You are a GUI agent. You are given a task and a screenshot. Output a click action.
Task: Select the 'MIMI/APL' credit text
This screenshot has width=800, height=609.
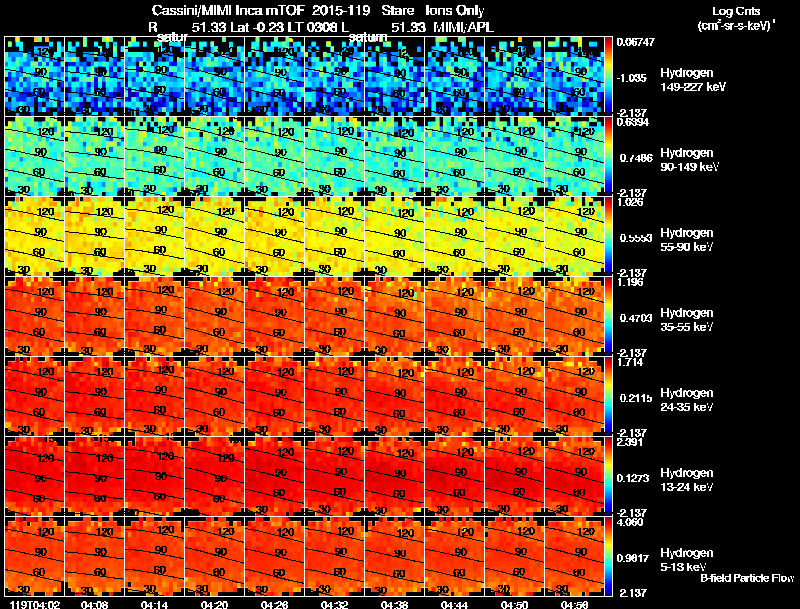click(x=463, y=28)
